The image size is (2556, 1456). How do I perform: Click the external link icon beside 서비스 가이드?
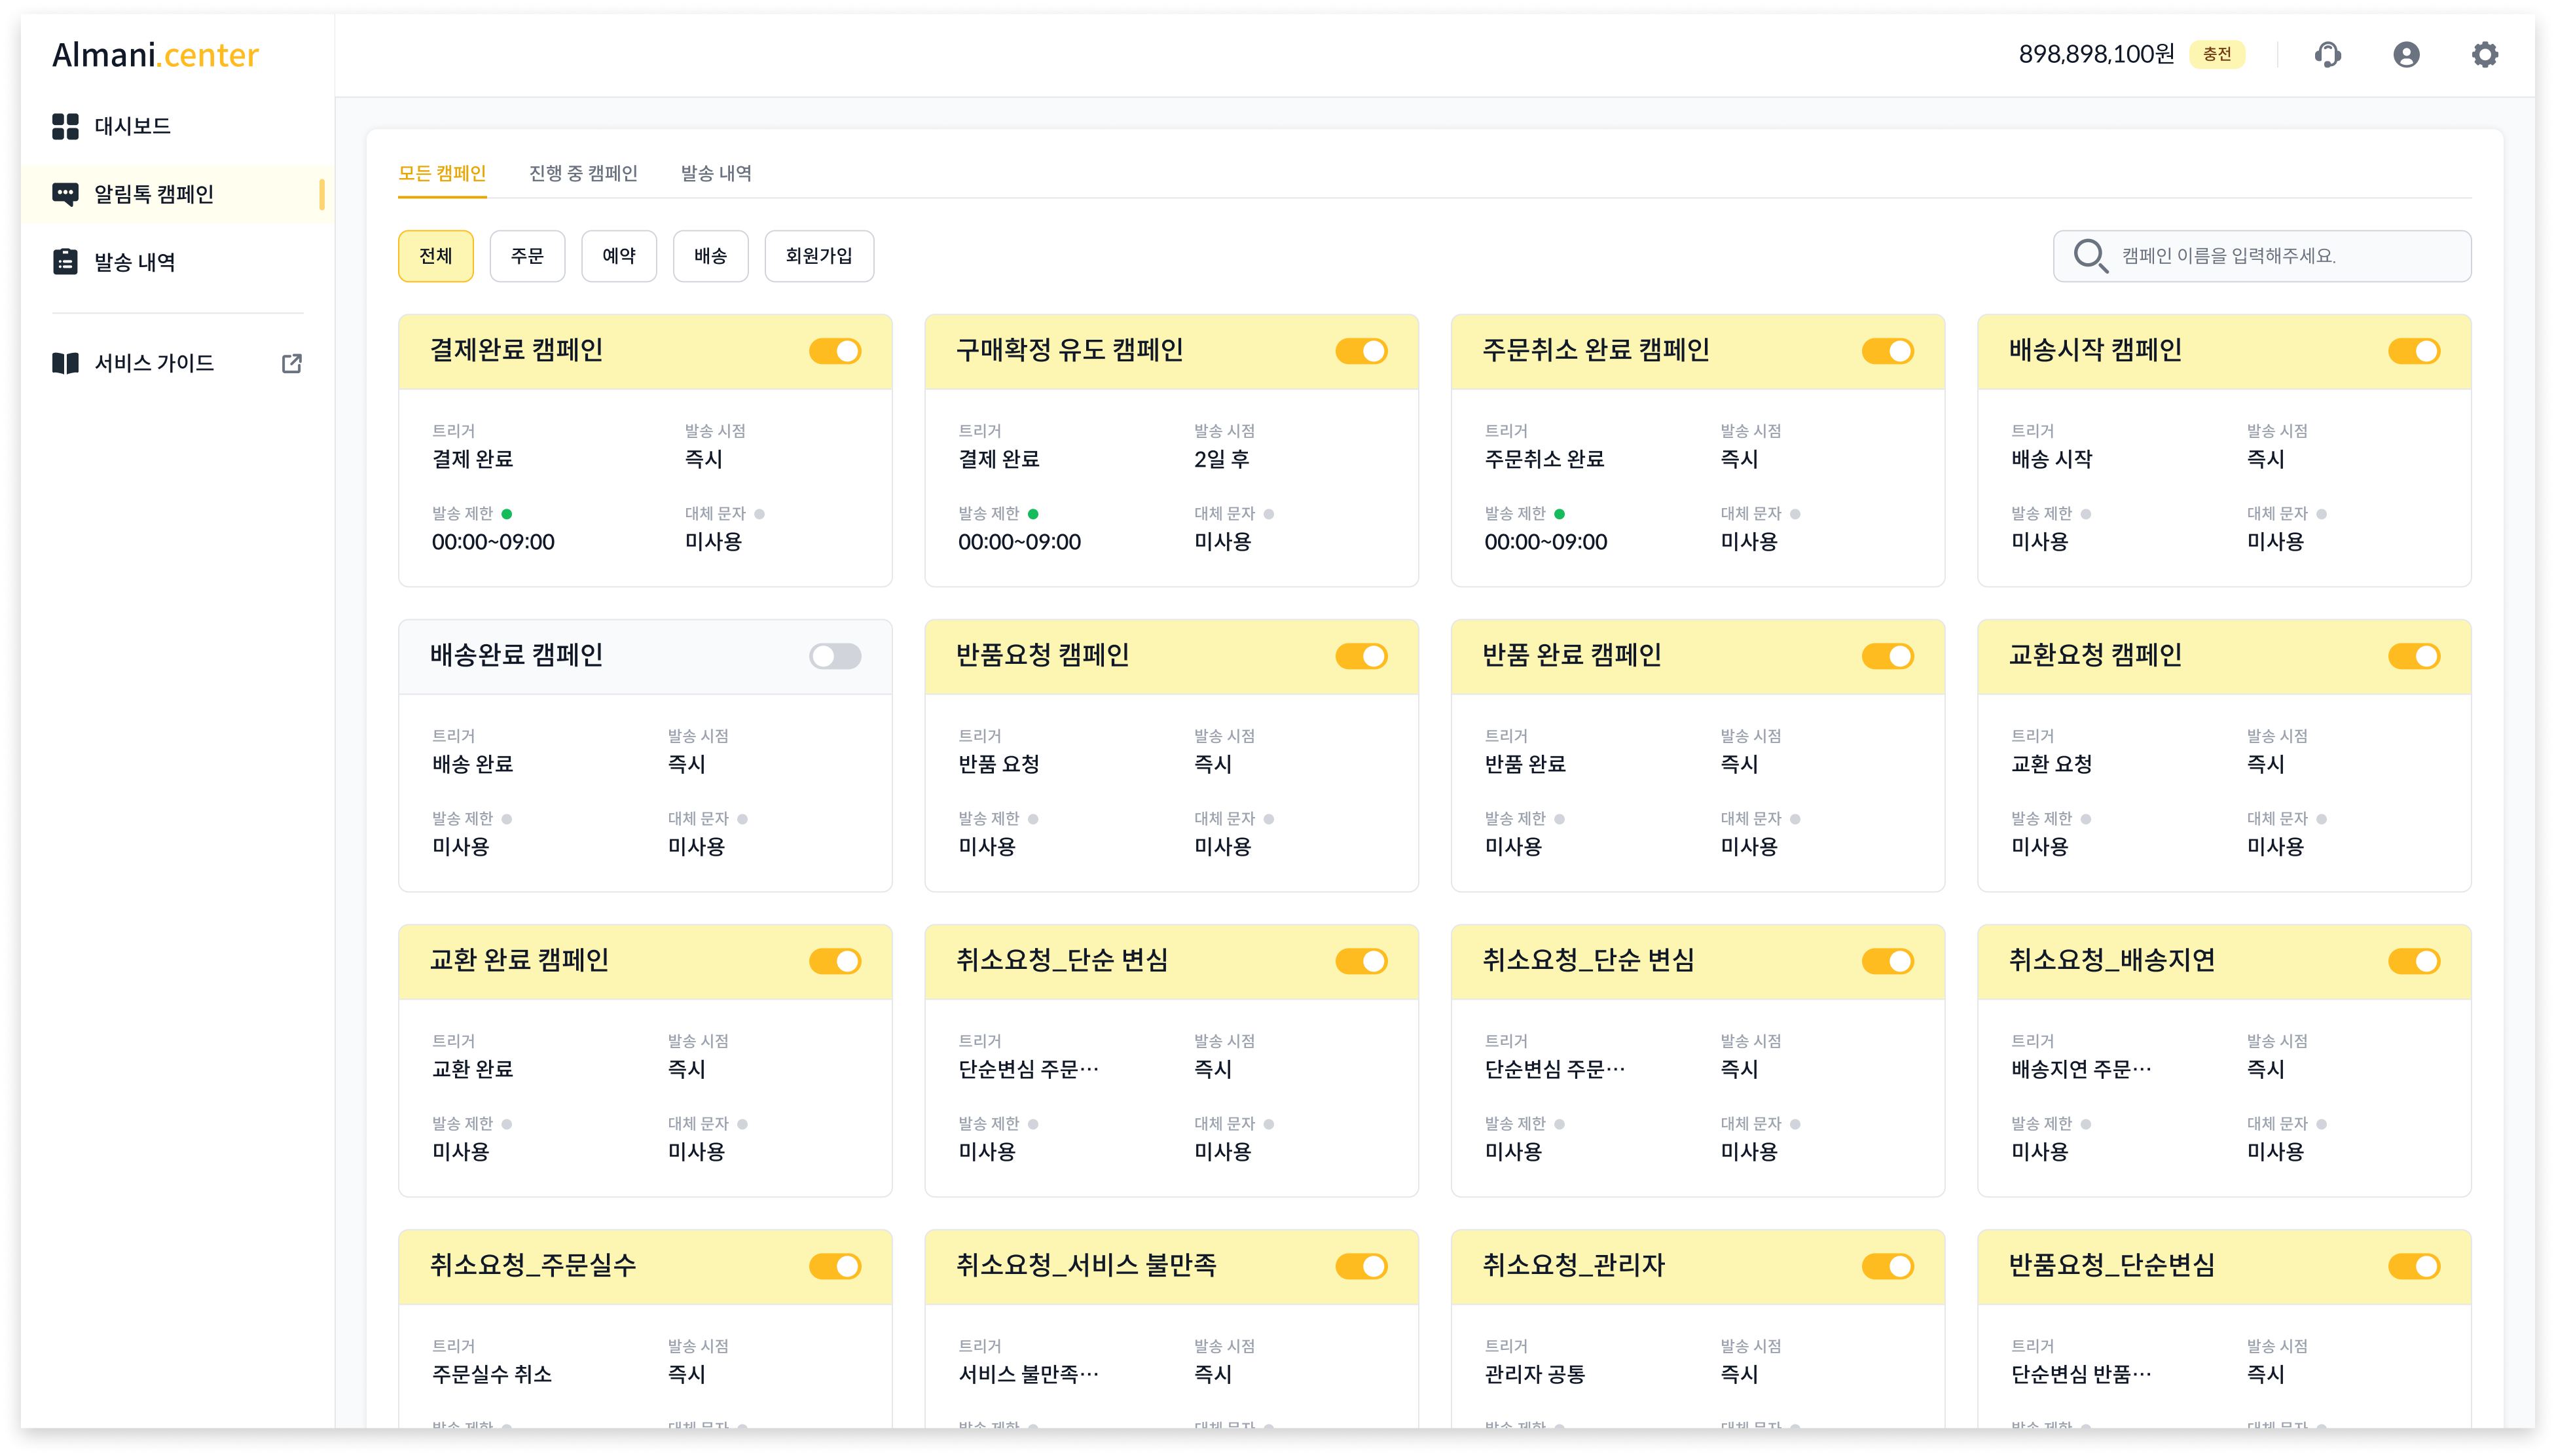(x=291, y=363)
